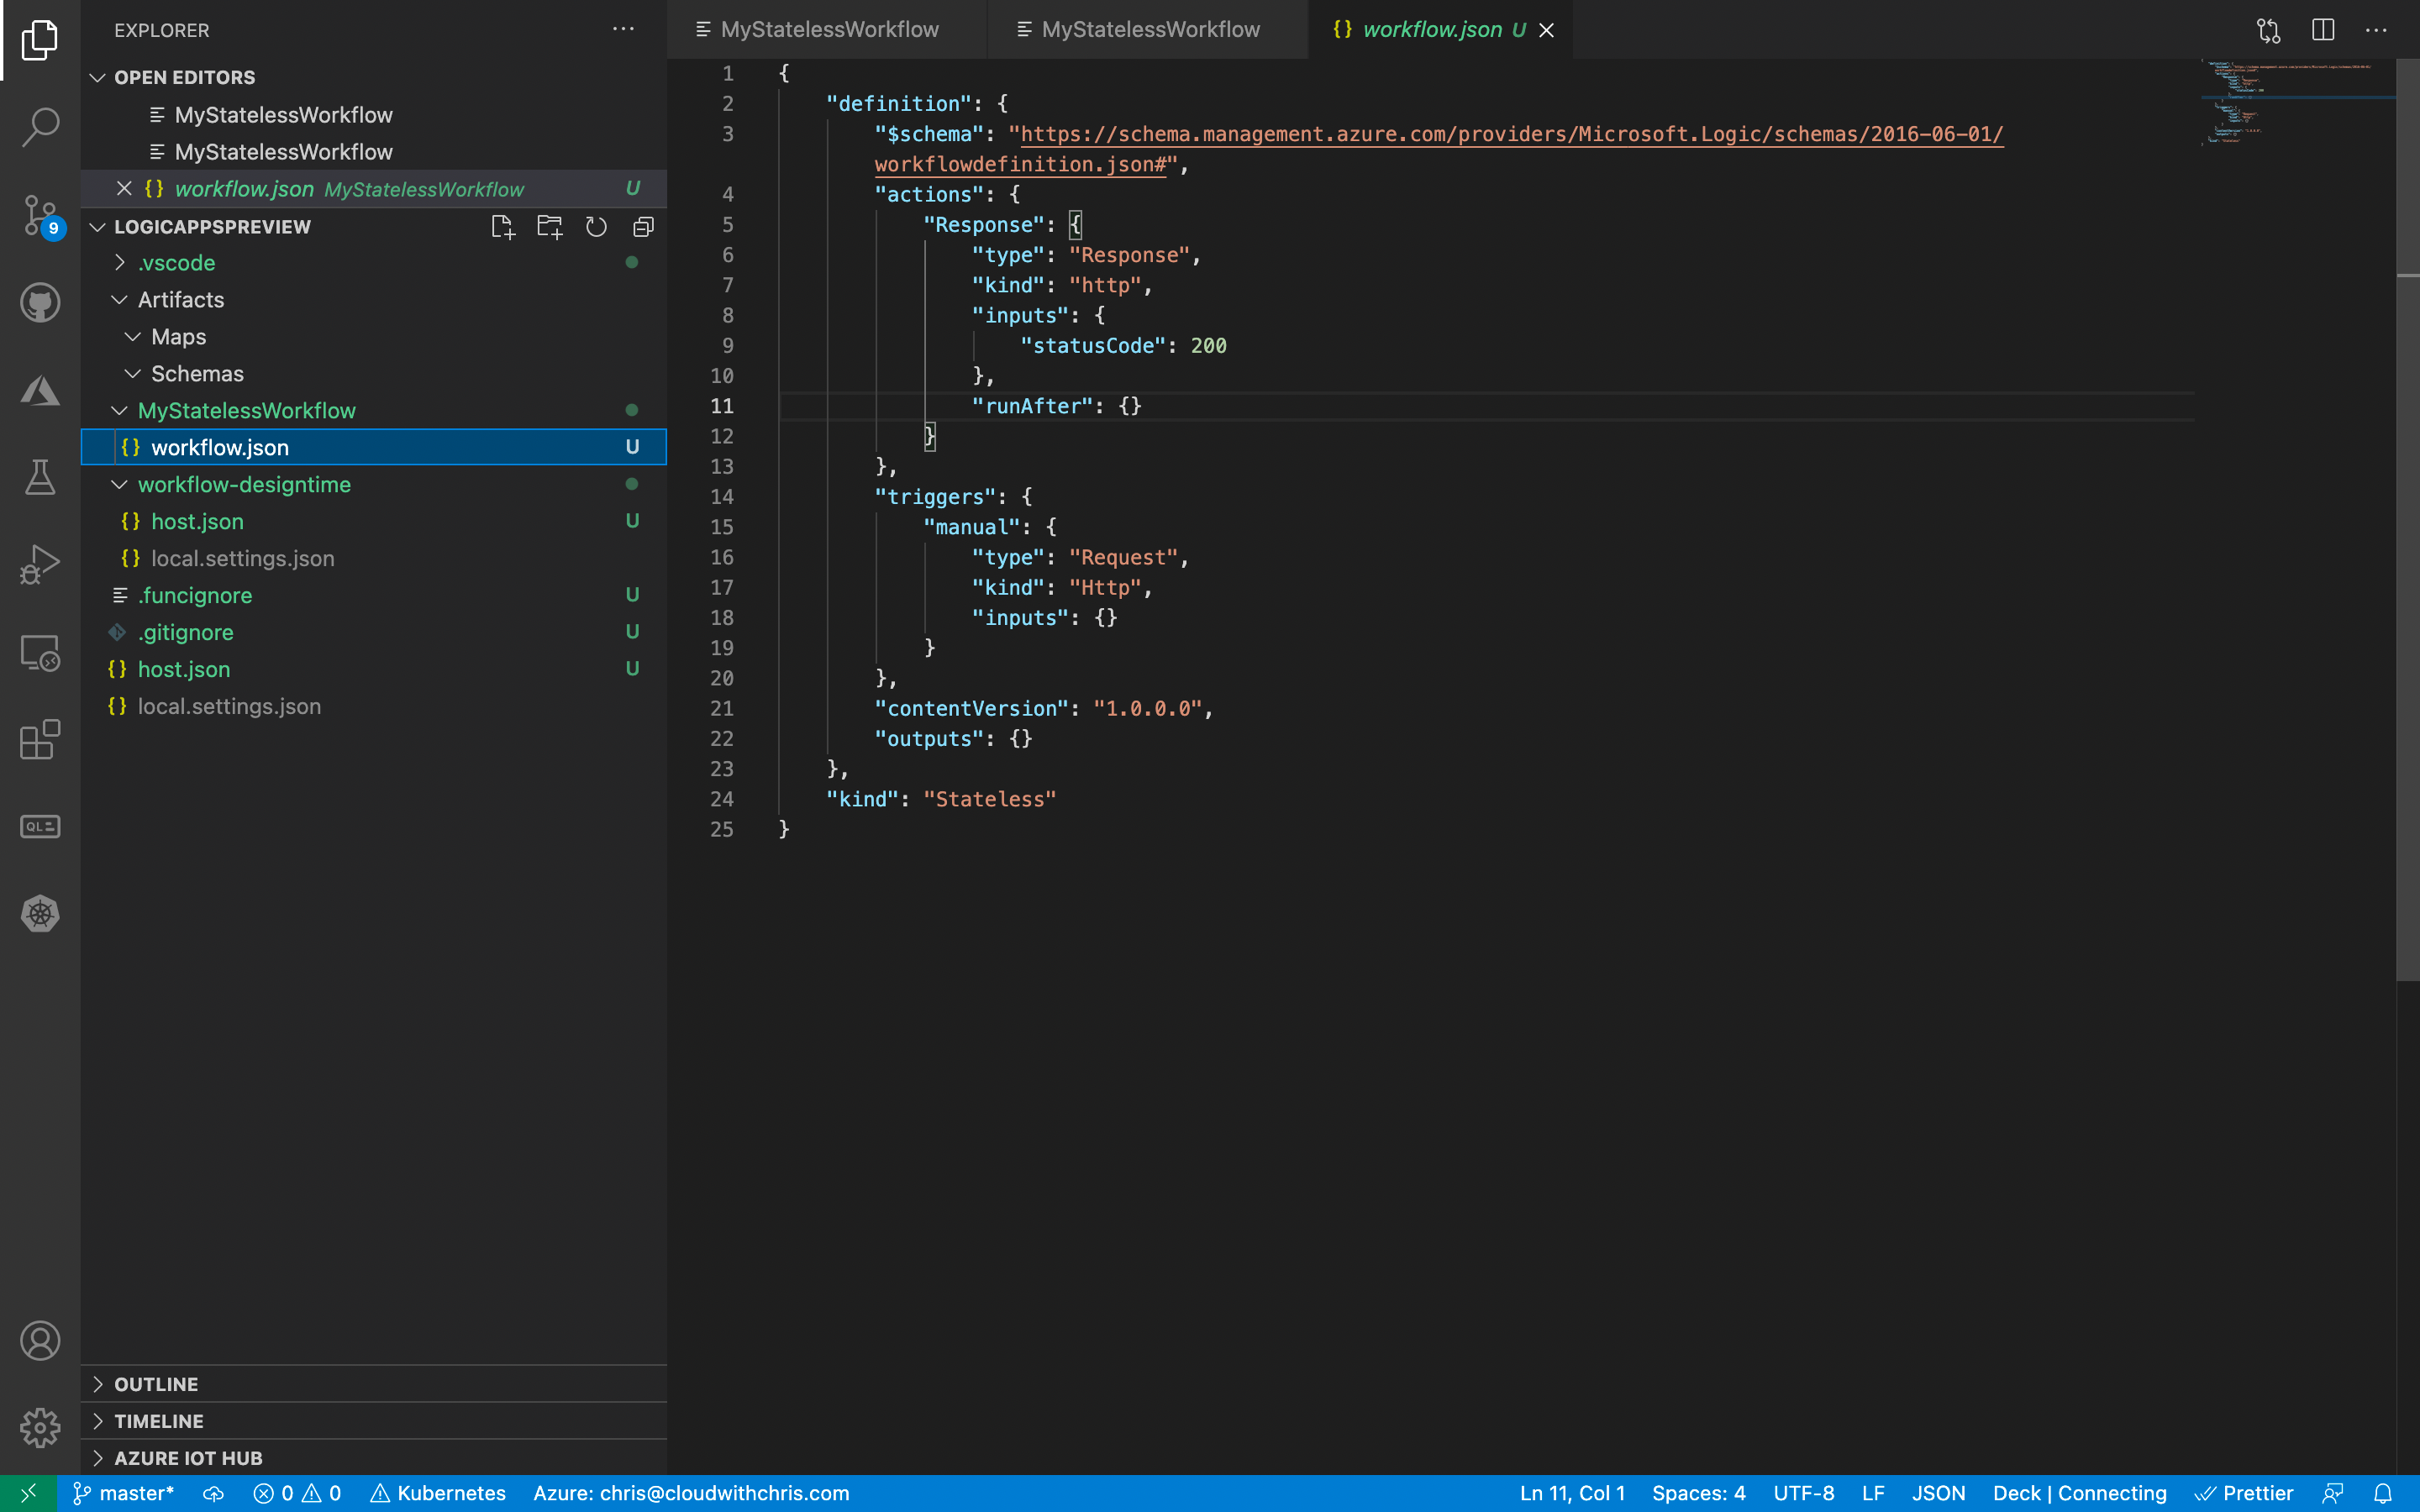Open the Search view
Screen dimensions: 2420x1512
coord(39,127)
